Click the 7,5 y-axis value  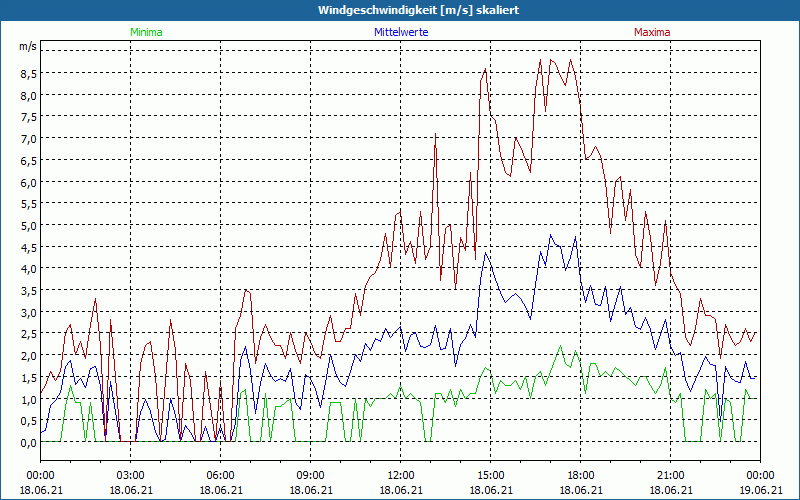click(x=28, y=117)
